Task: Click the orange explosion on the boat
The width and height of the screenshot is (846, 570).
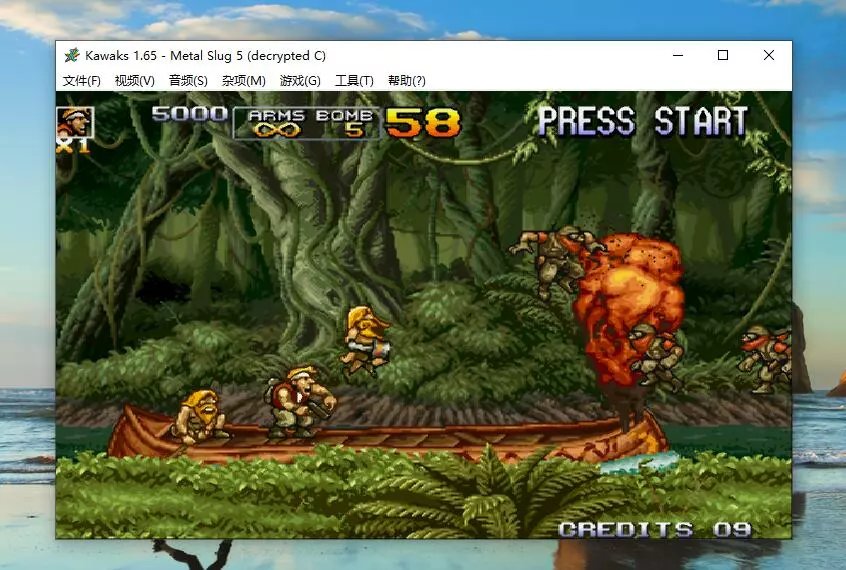Action: tap(628, 300)
